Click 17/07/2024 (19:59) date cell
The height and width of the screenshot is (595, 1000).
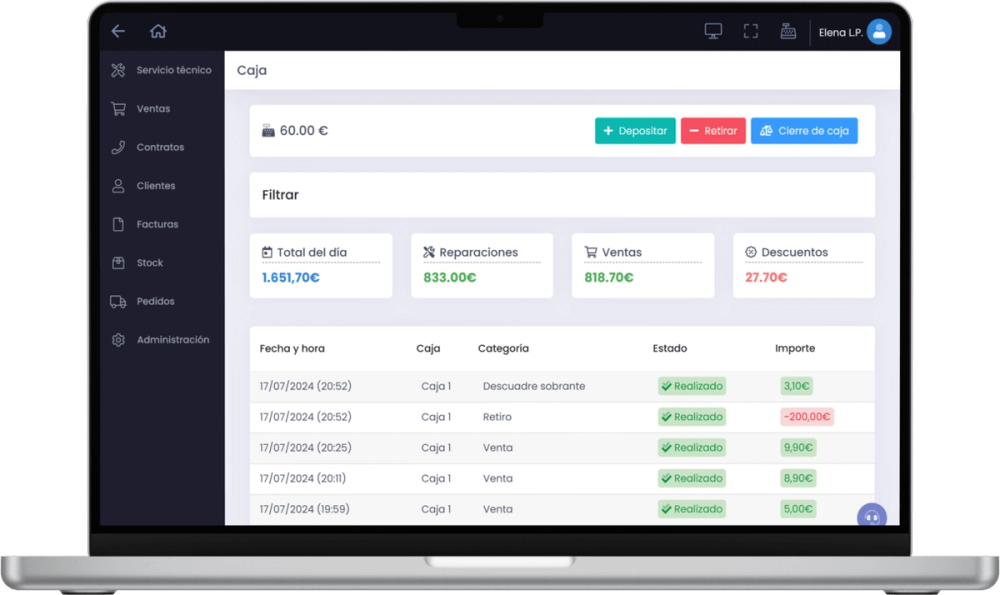coord(305,509)
